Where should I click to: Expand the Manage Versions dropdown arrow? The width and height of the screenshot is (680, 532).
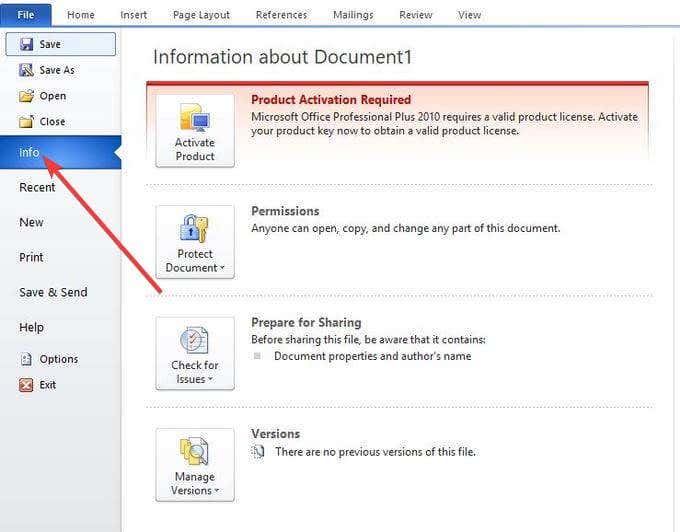pos(216,490)
